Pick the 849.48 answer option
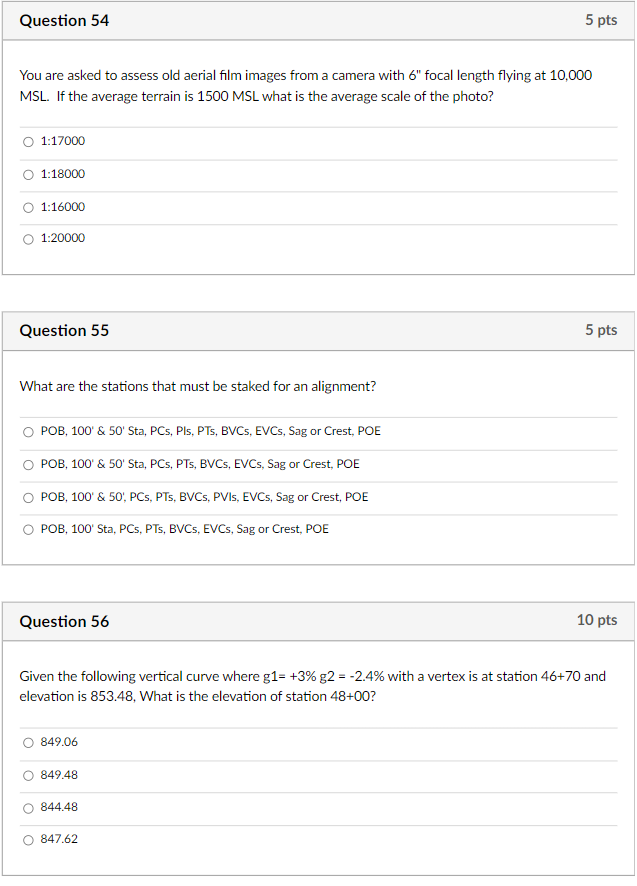Screen dimensions: 637x886 click(29, 775)
